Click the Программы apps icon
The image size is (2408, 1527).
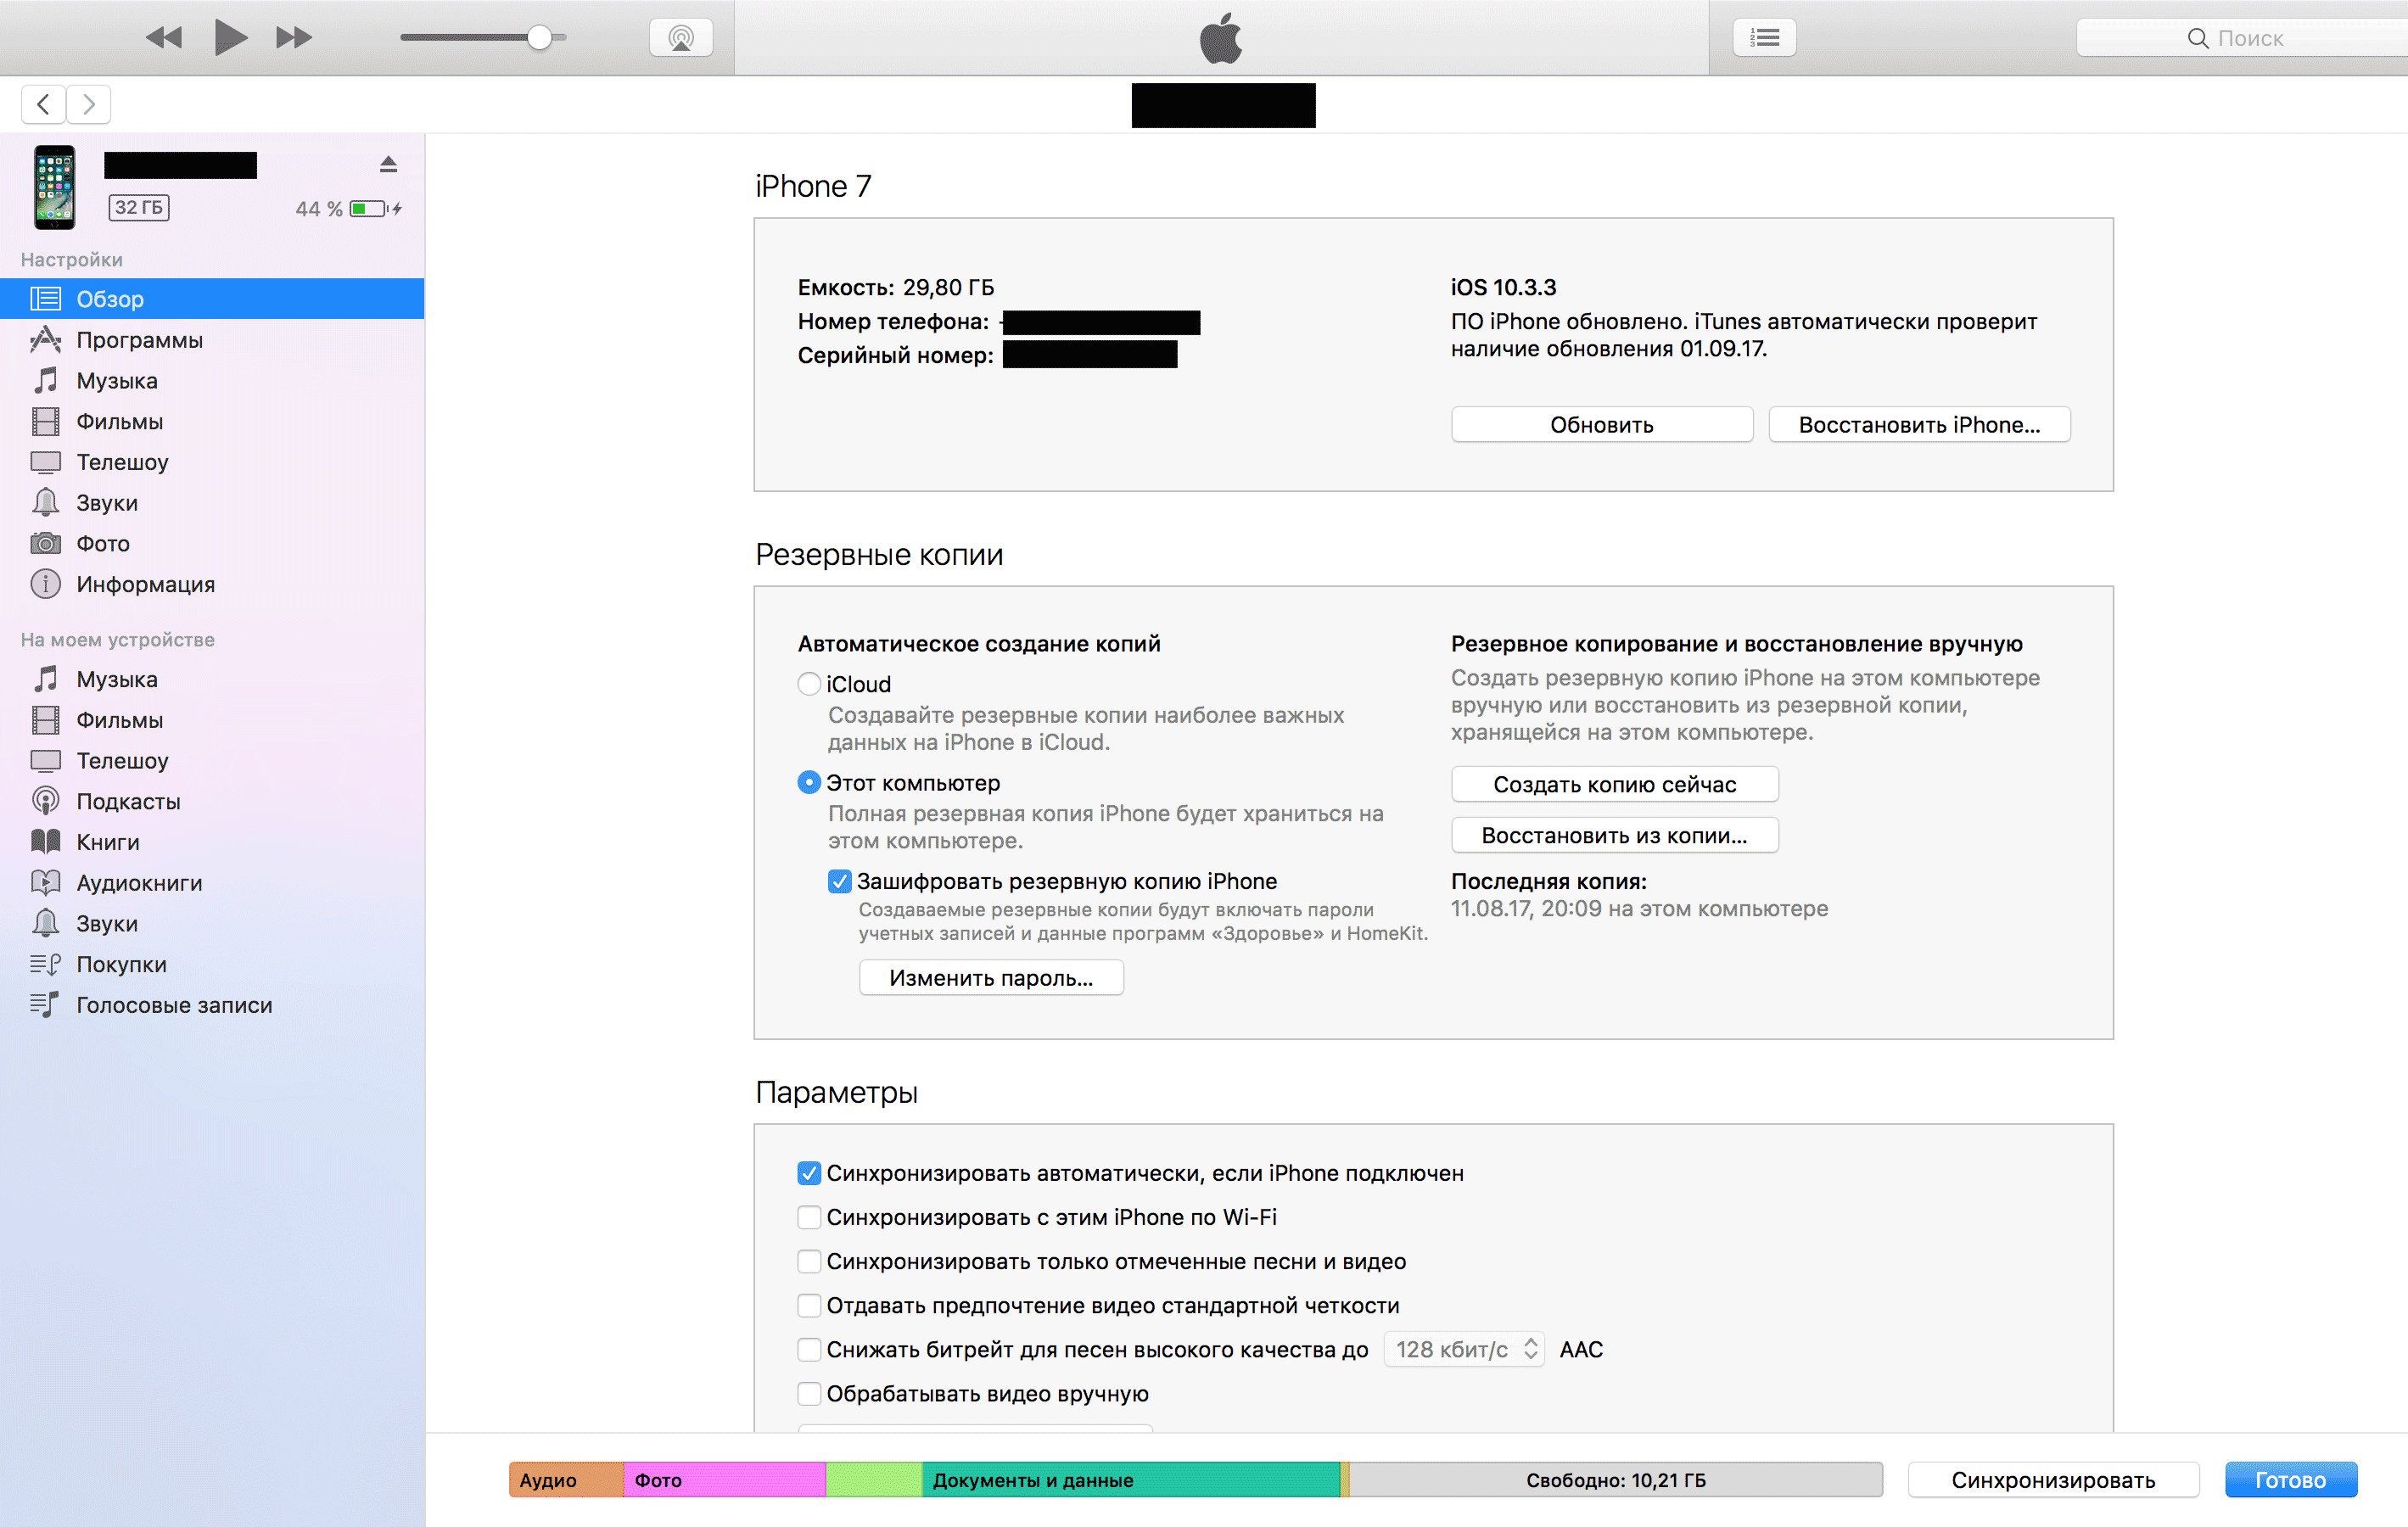point(45,340)
